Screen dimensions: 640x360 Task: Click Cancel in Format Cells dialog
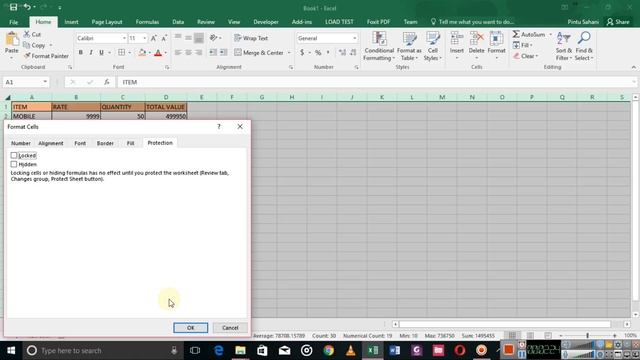coord(230,328)
